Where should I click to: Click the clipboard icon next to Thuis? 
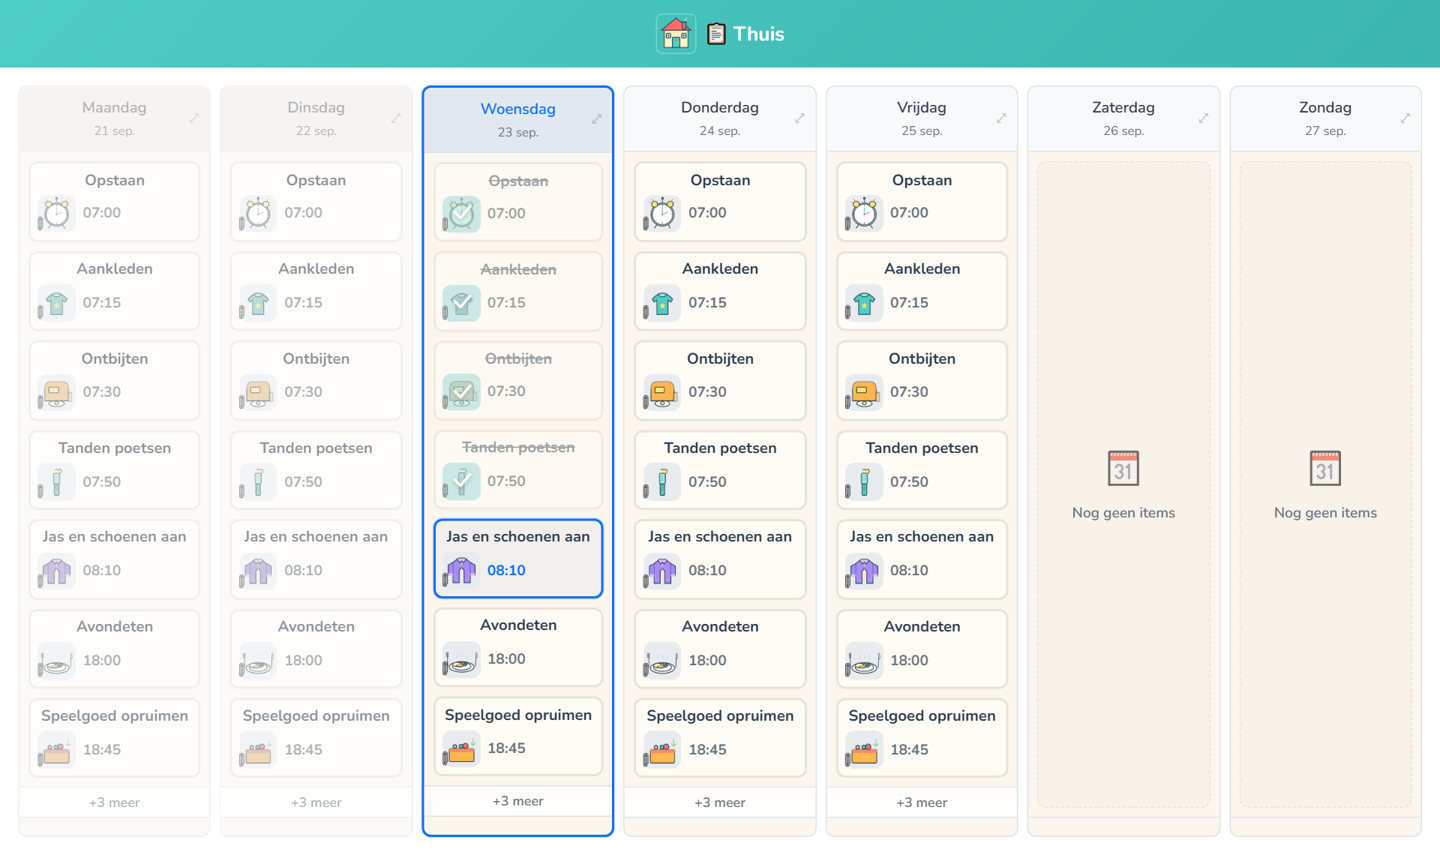pyautogui.click(x=716, y=34)
